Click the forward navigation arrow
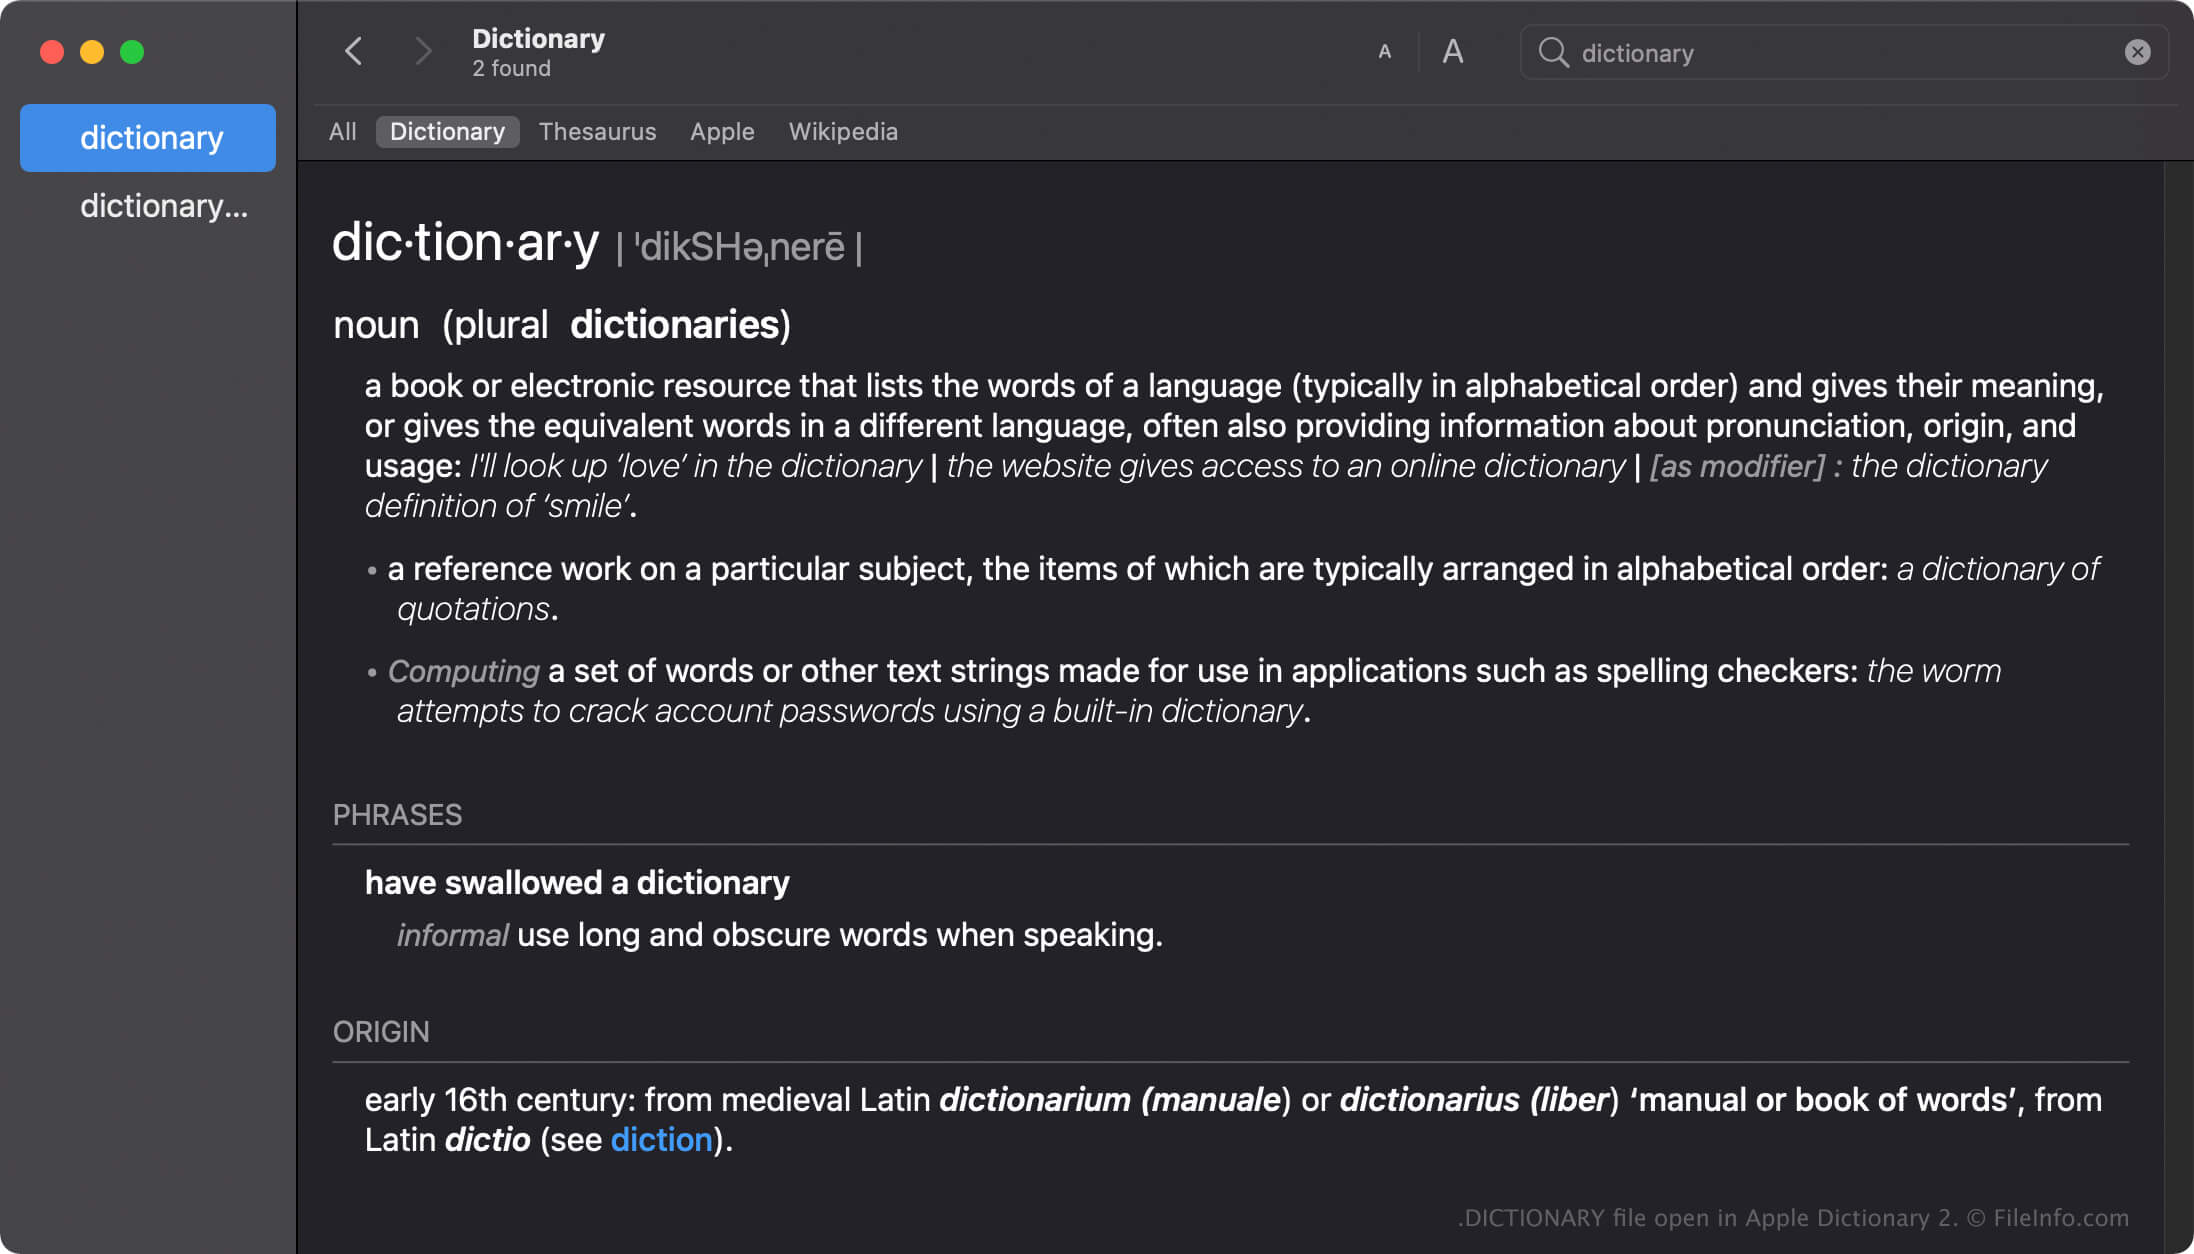 (422, 53)
